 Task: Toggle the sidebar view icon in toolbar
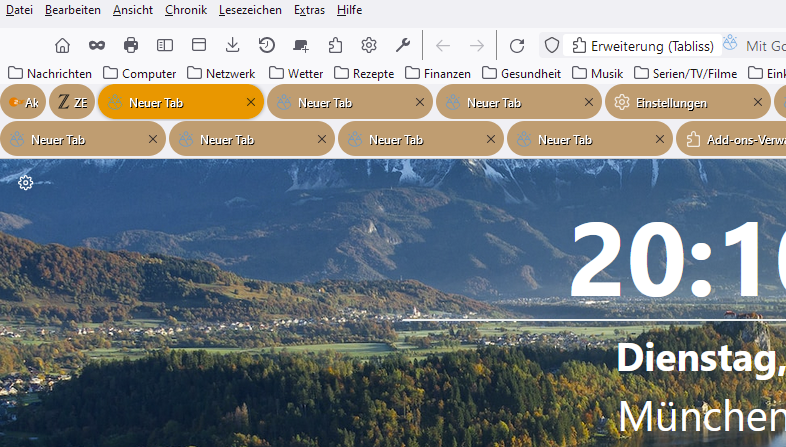point(164,45)
